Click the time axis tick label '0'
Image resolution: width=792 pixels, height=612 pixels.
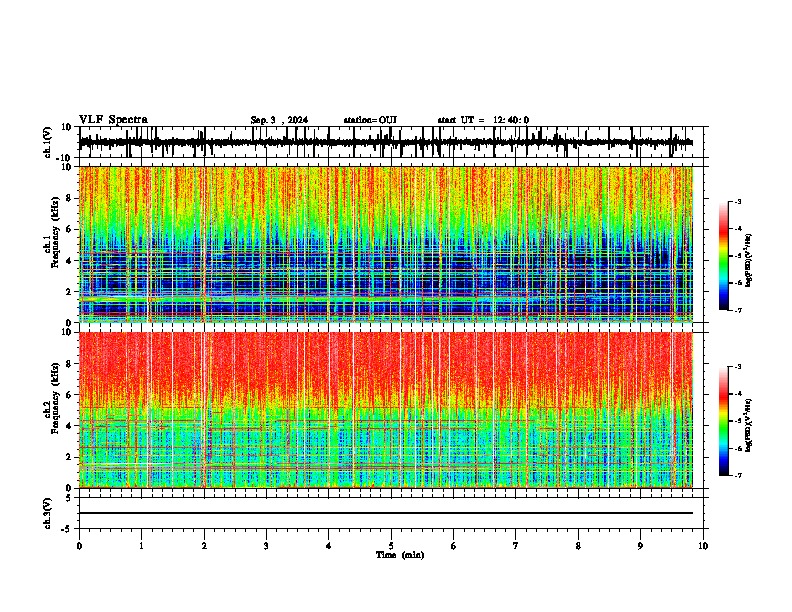79,546
